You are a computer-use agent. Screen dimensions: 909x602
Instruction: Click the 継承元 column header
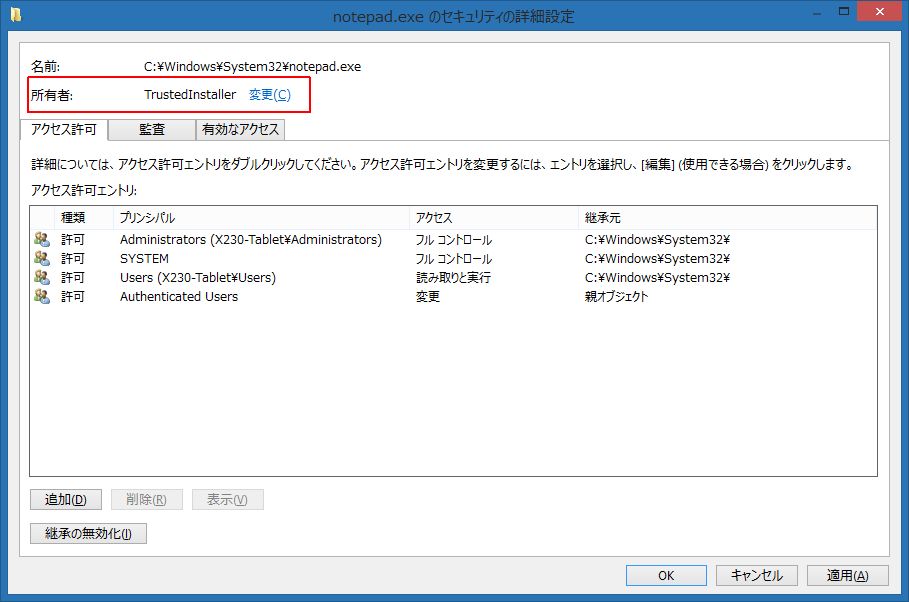coord(725,217)
